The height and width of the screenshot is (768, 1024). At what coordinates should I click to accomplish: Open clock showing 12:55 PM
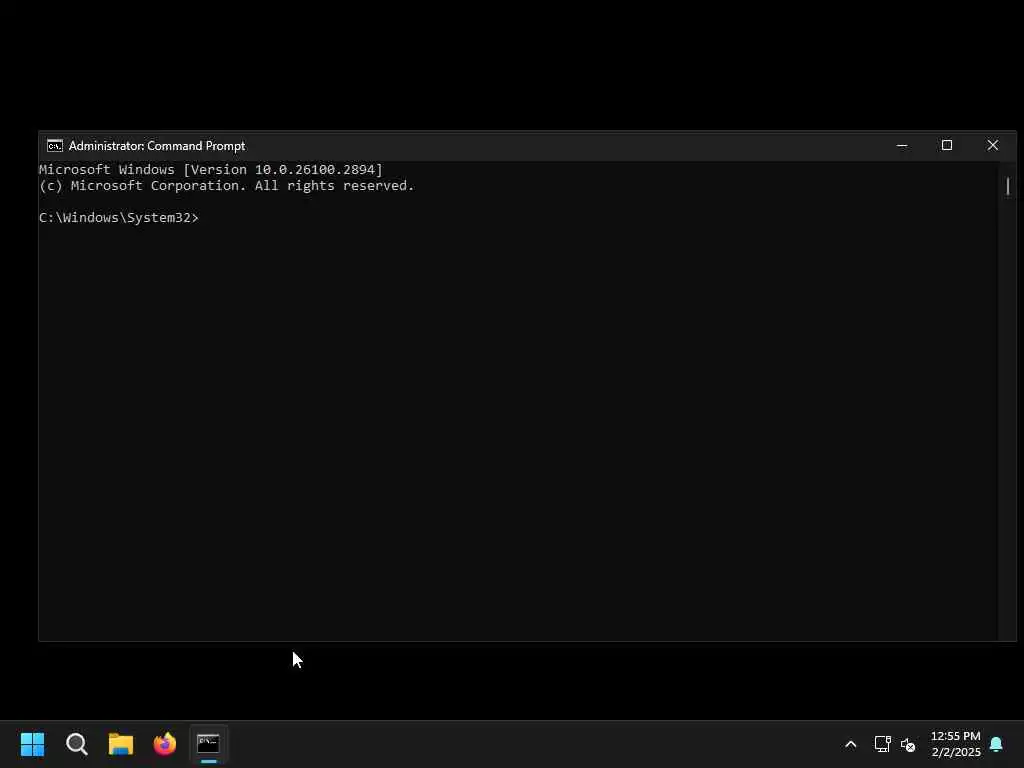[955, 744]
